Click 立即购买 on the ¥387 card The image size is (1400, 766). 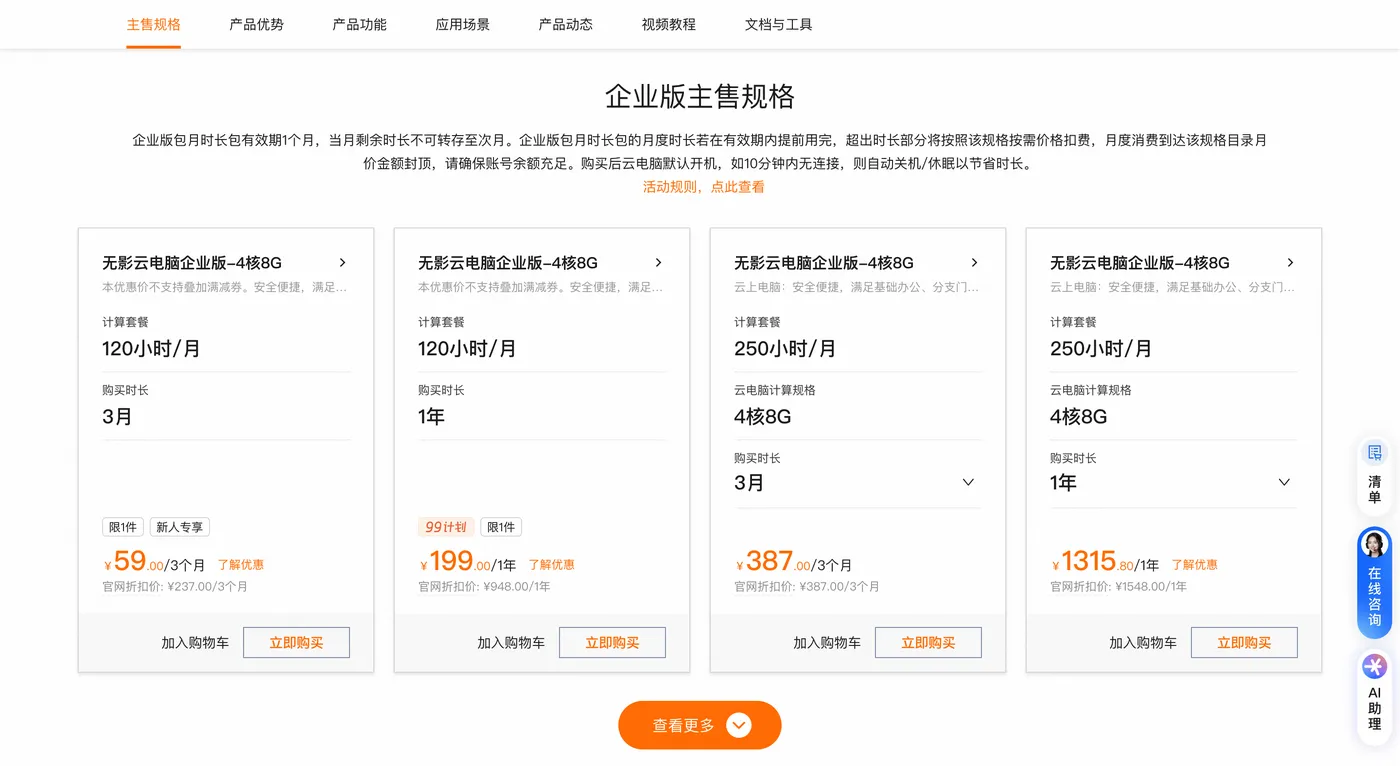point(928,643)
